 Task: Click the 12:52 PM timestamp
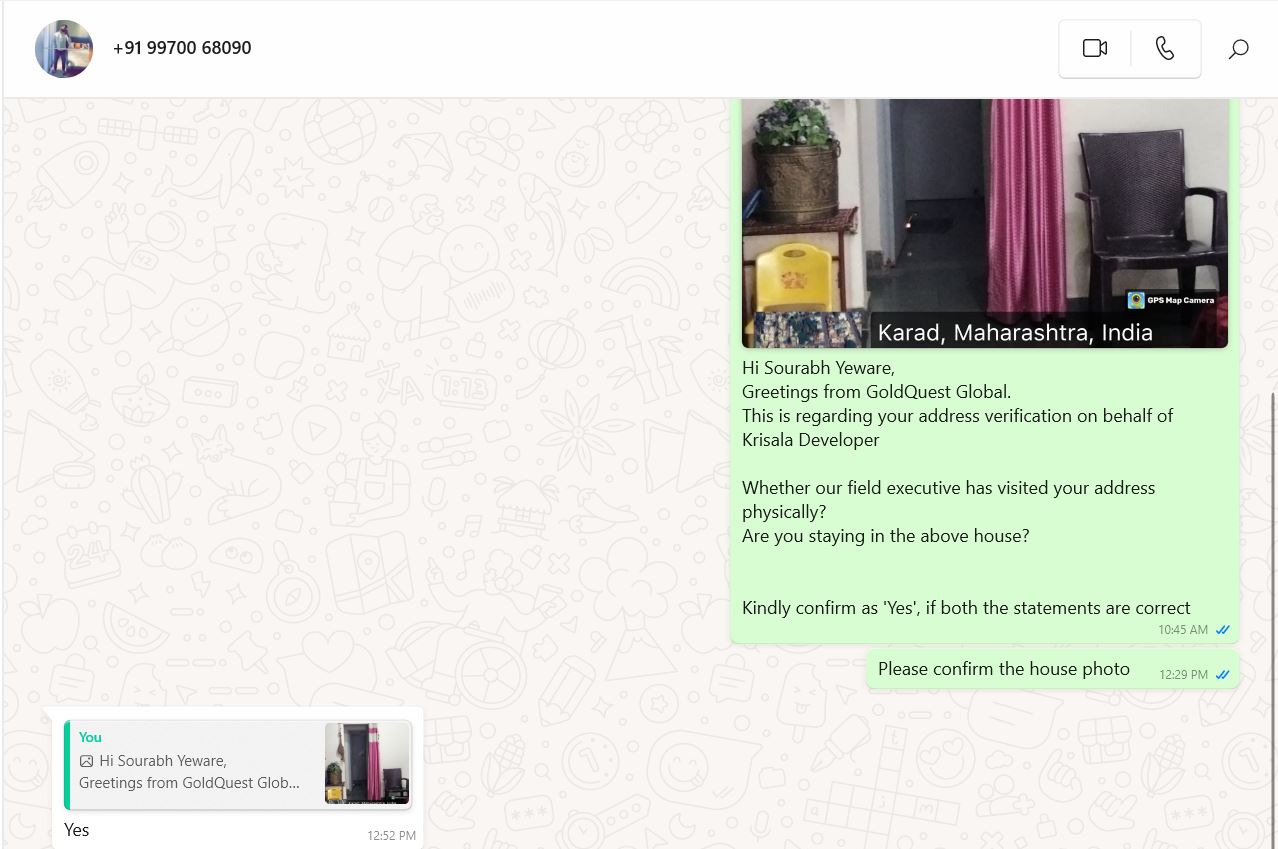391,836
